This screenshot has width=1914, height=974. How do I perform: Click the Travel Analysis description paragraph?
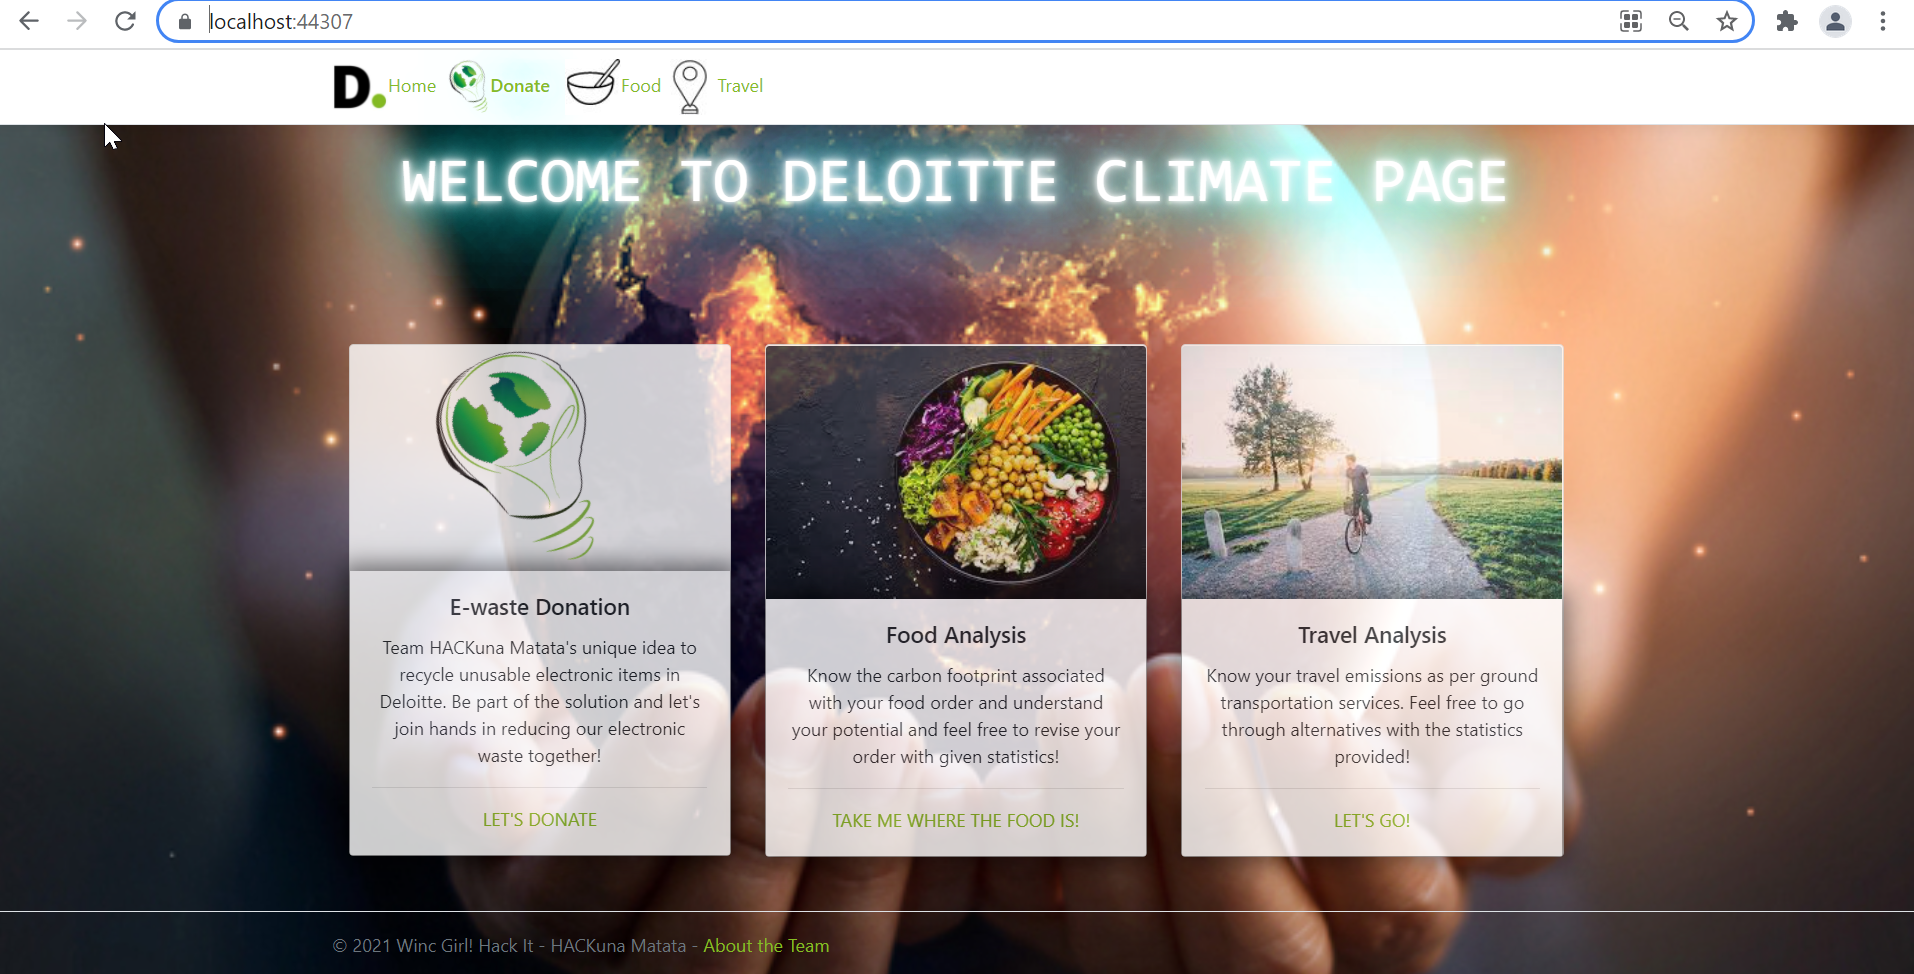pyautogui.click(x=1372, y=716)
